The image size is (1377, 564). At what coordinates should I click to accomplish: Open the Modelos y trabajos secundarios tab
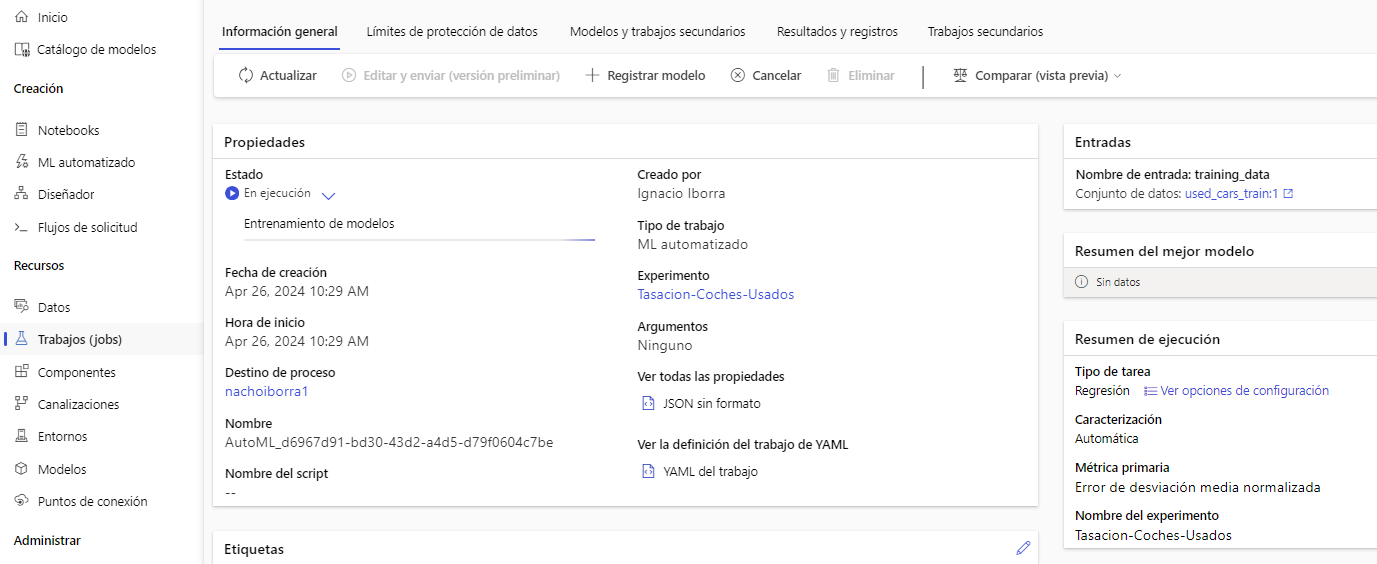click(x=657, y=32)
